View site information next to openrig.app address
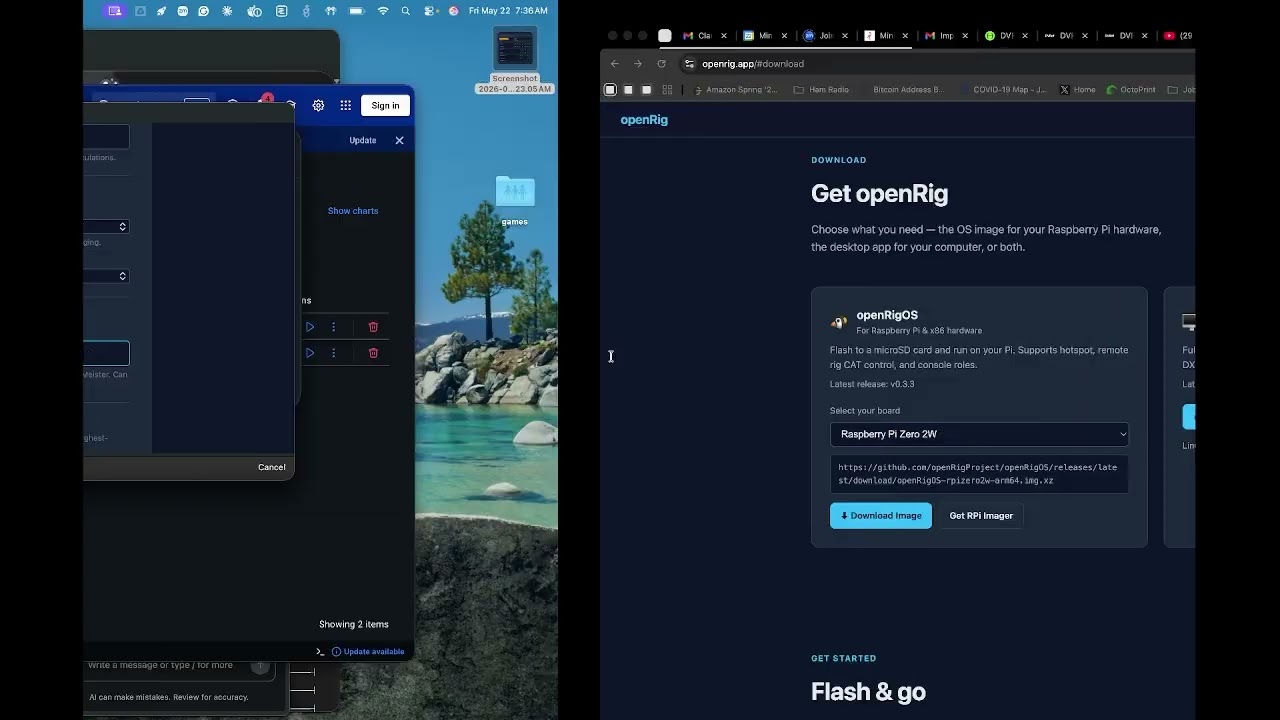This screenshot has width=1280, height=720. [x=689, y=64]
